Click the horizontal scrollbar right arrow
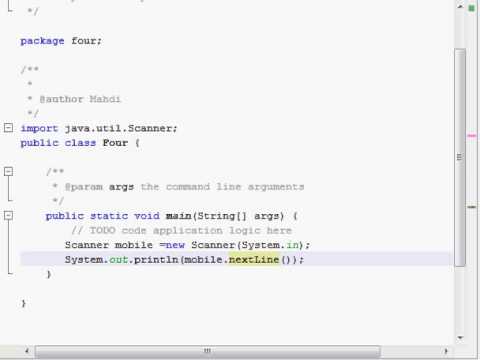 click(446, 351)
